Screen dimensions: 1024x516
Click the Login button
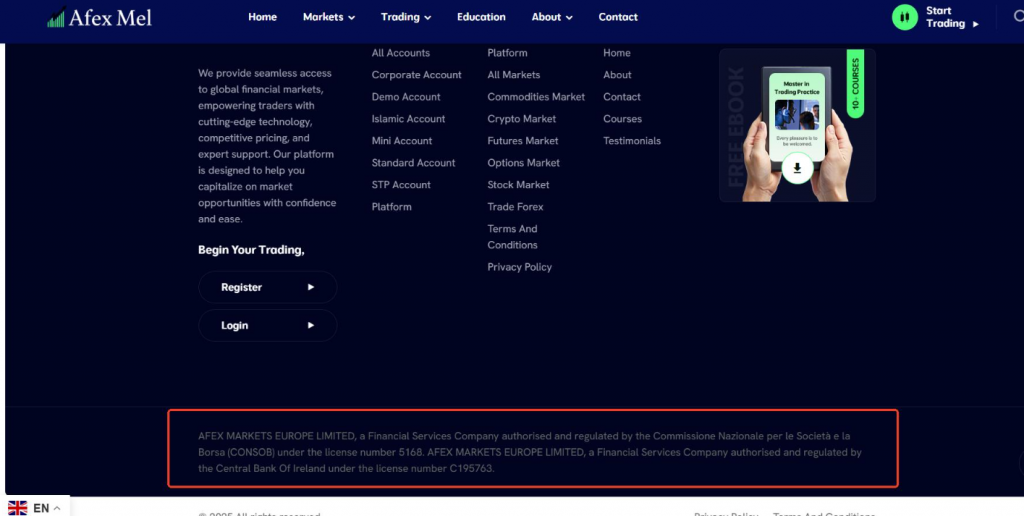[268, 325]
